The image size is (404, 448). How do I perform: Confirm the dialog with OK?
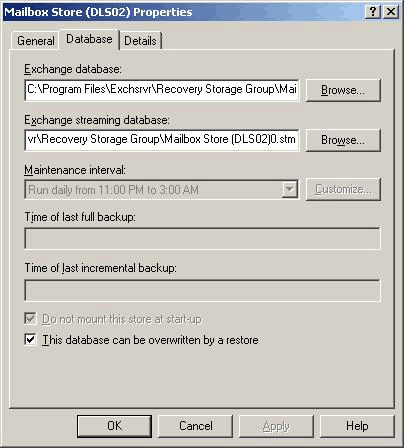click(114, 426)
